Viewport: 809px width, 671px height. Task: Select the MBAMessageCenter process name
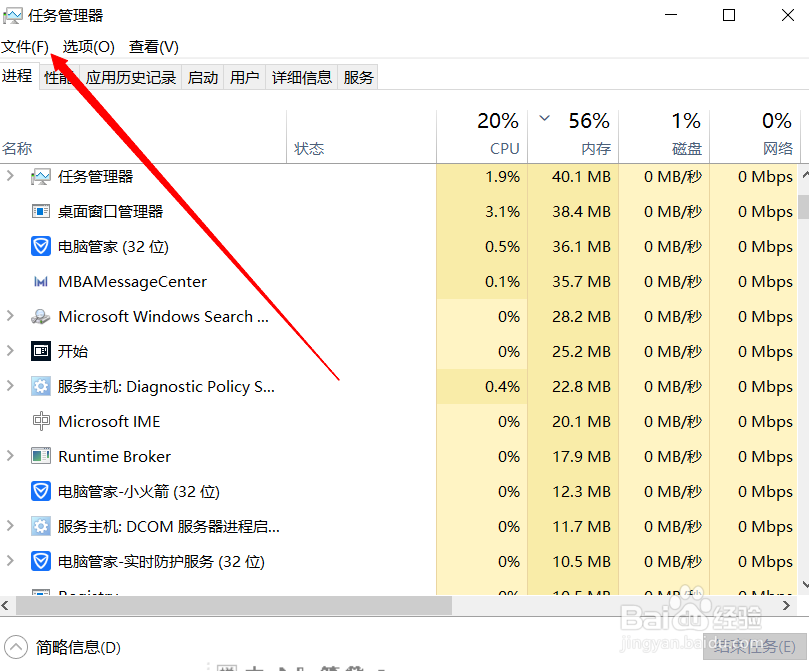click(133, 282)
